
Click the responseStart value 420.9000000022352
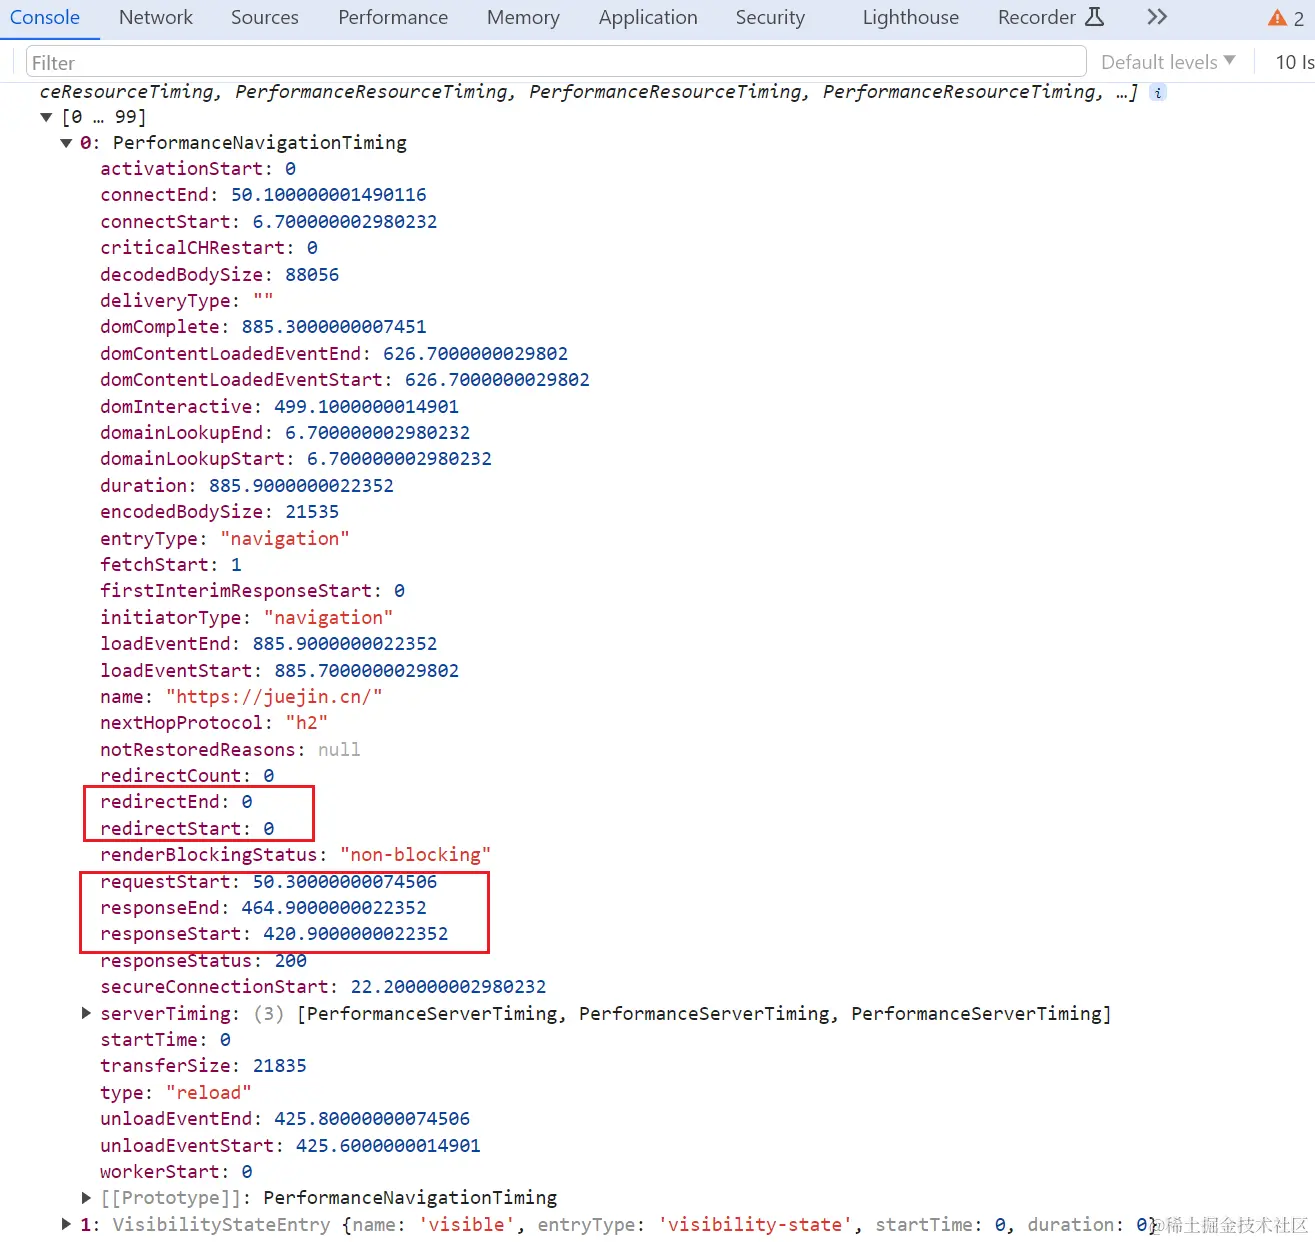coord(356,934)
